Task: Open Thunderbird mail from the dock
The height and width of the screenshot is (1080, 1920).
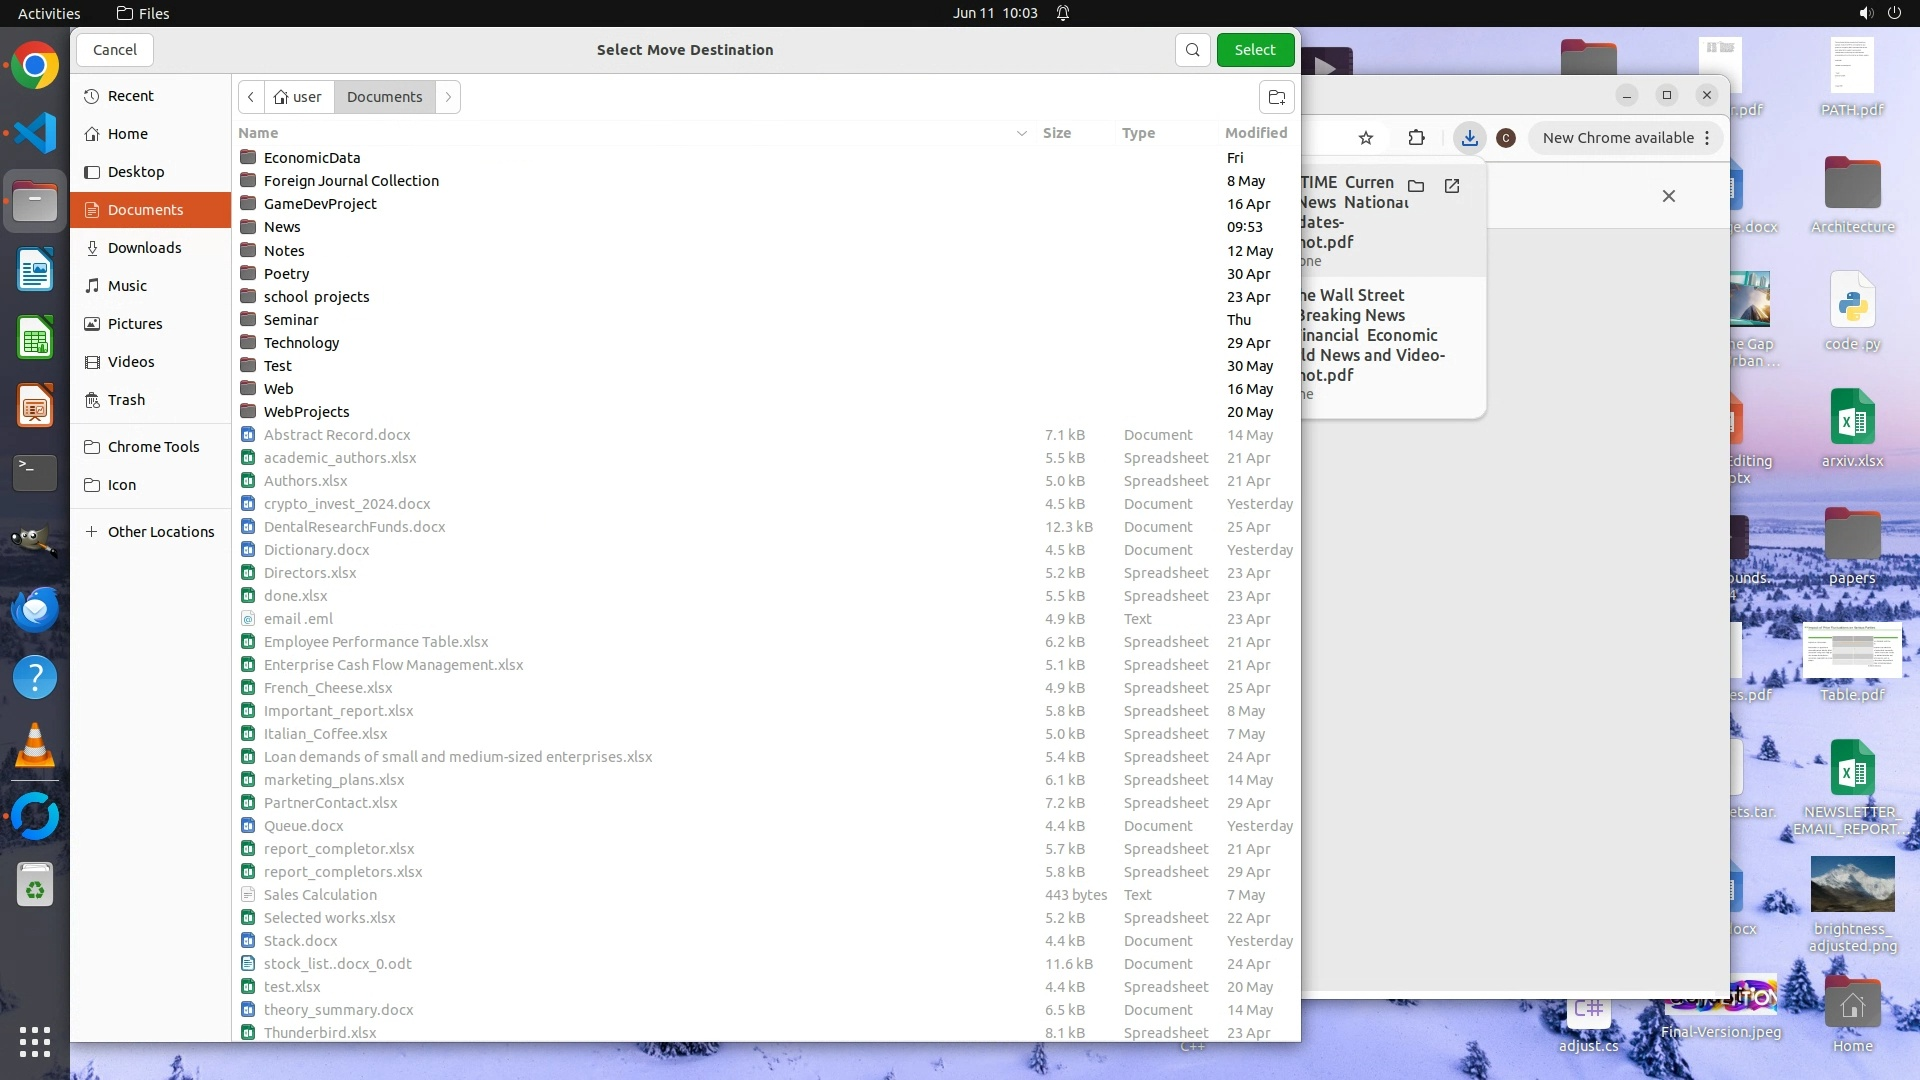Action: coord(35,609)
